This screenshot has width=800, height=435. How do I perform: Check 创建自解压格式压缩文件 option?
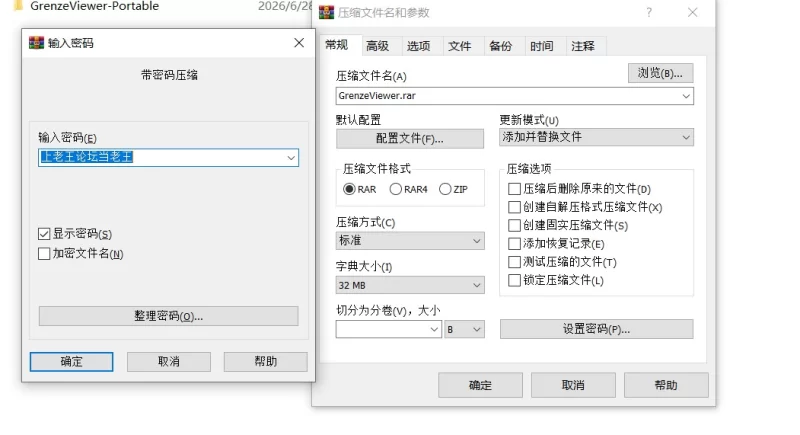pos(514,207)
